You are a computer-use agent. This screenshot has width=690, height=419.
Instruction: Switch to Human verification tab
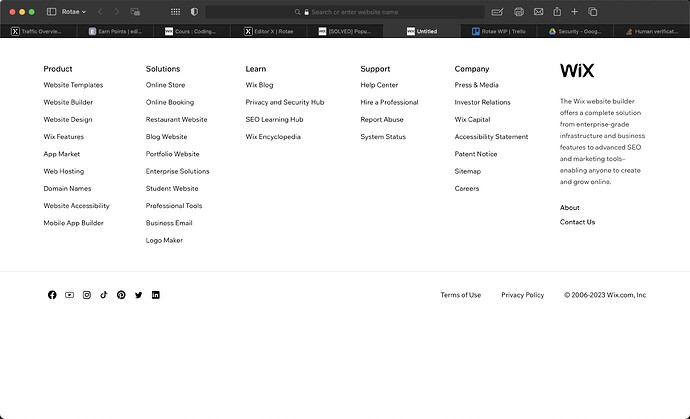(652, 31)
